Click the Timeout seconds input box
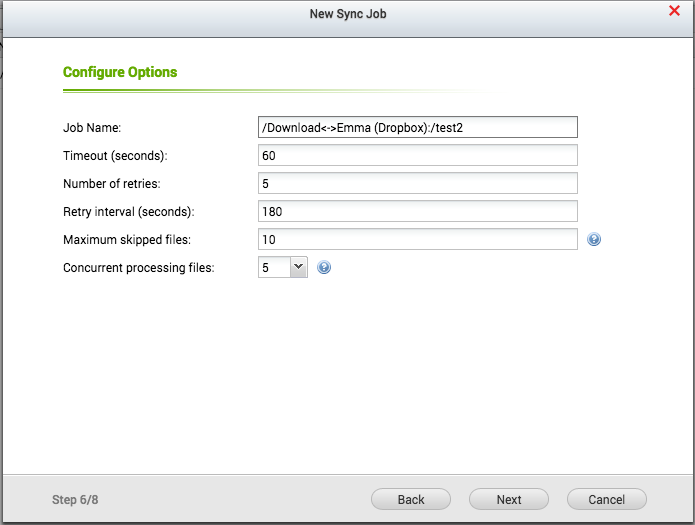This screenshot has height=525, width=695. pos(417,155)
